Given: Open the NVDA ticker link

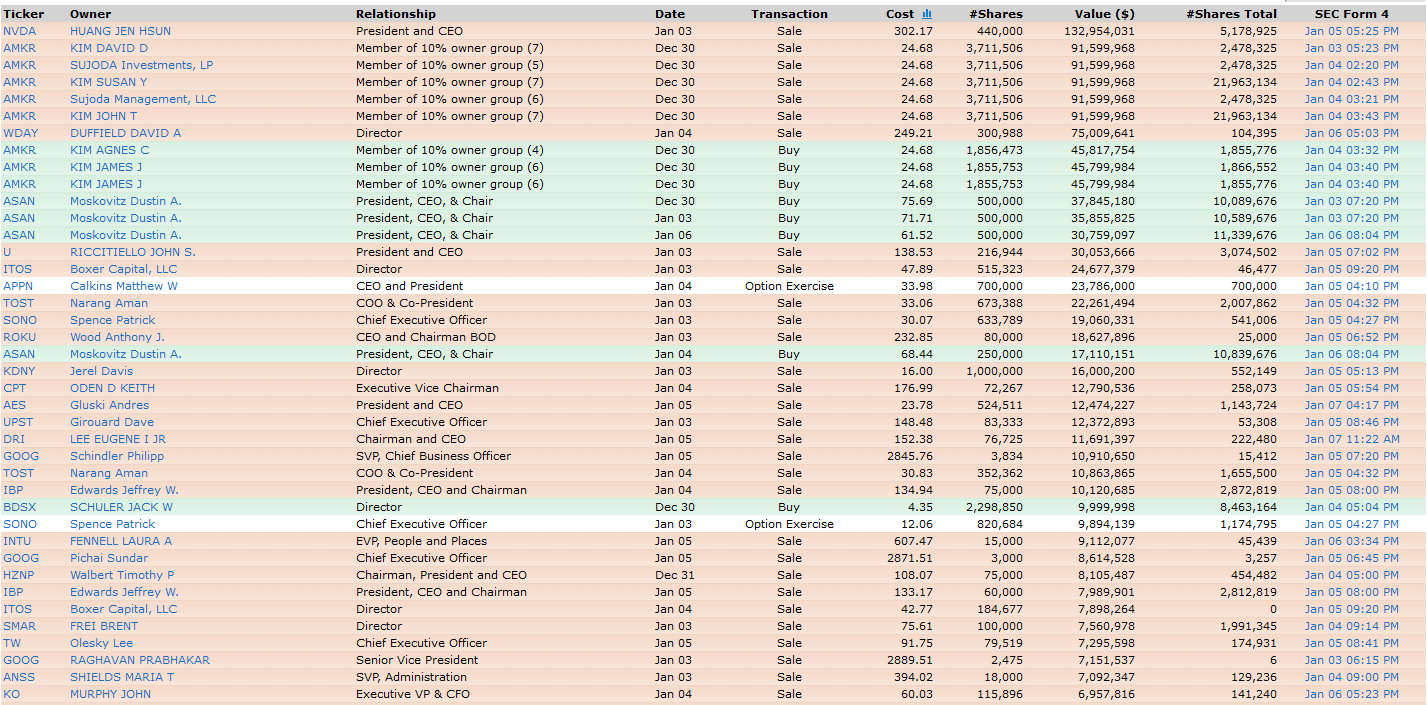Looking at the screenshot, I should [x=19, y=31].
